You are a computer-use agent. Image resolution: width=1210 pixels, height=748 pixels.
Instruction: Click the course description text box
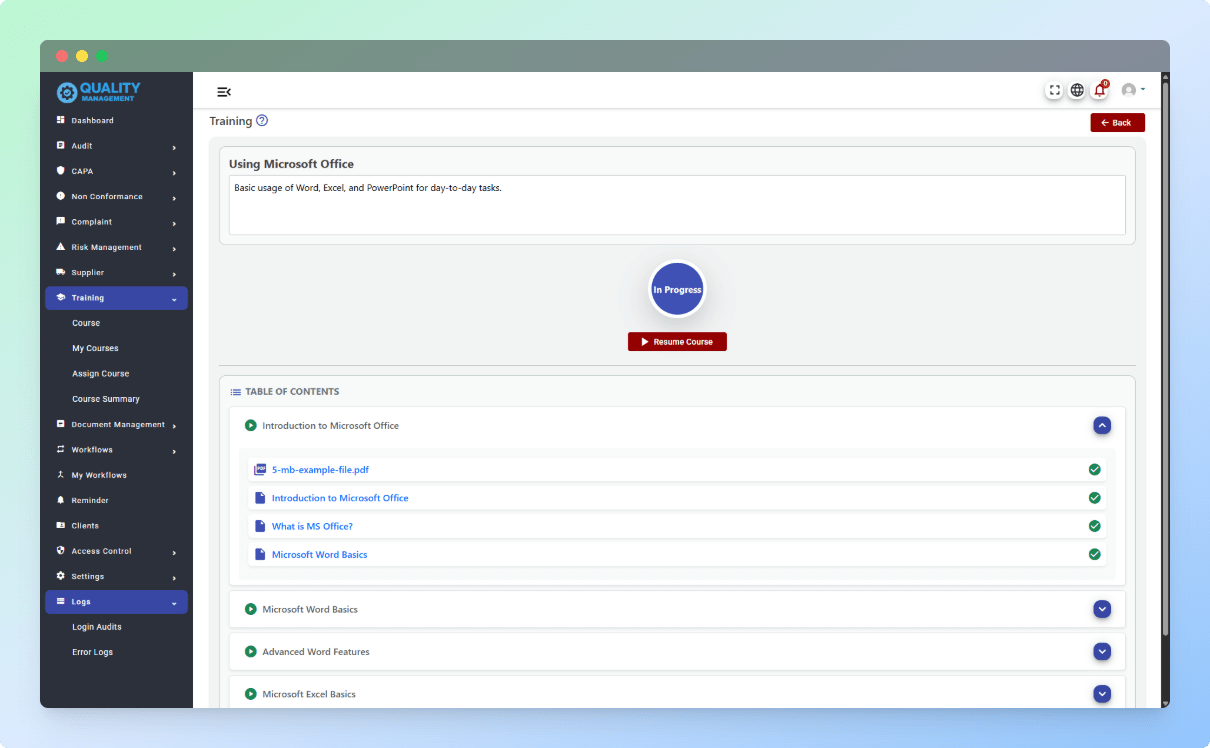677,205
